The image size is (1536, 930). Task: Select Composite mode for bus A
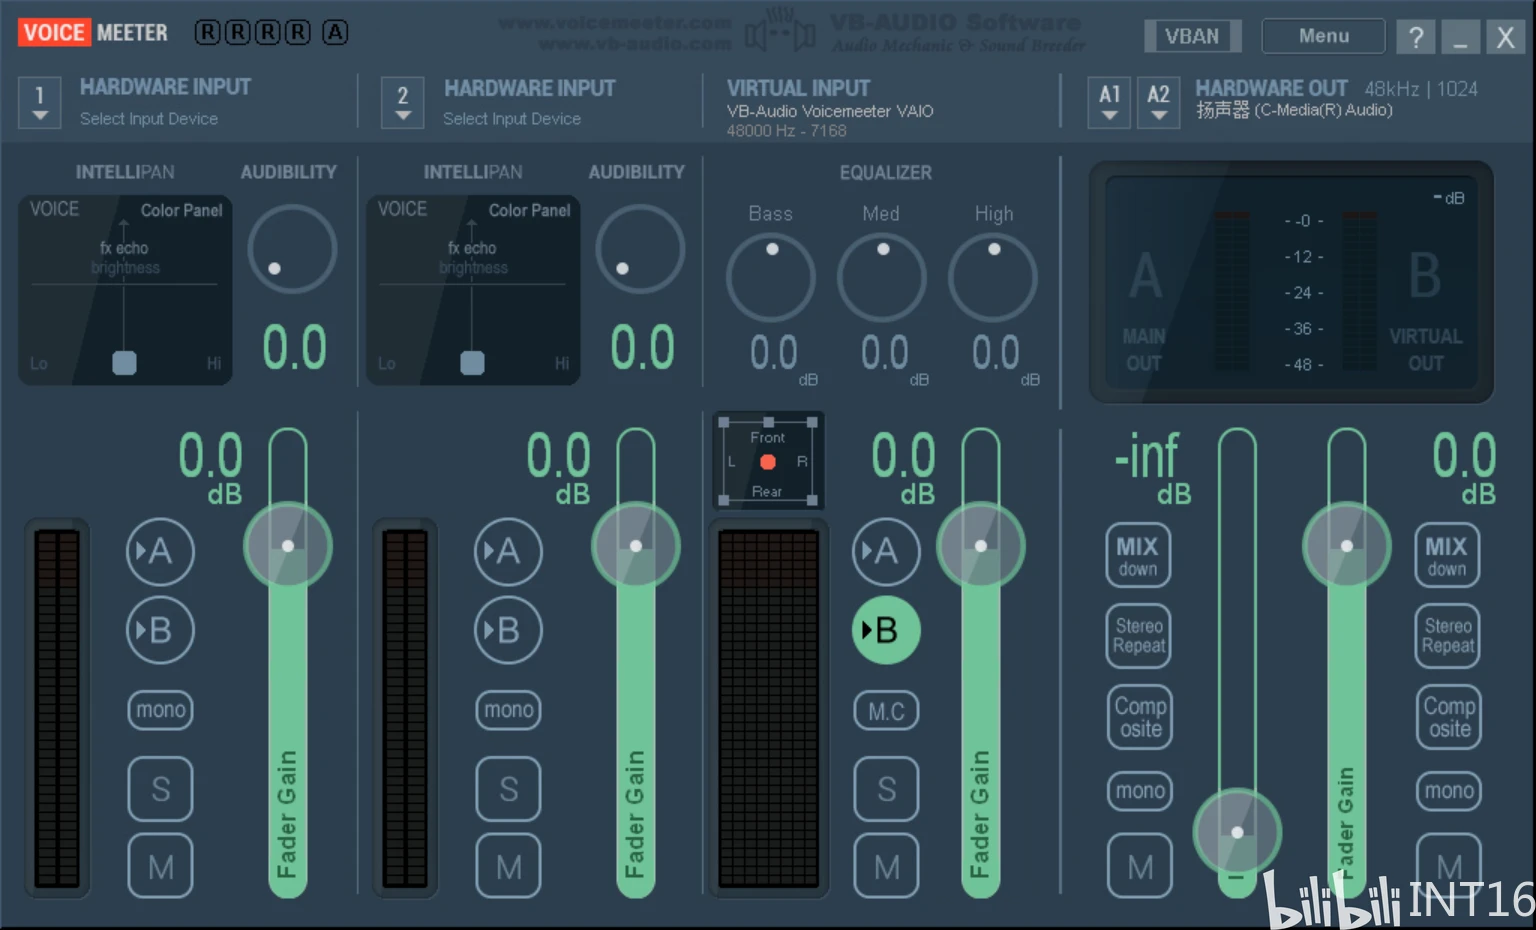click(x=1140, y=717)
